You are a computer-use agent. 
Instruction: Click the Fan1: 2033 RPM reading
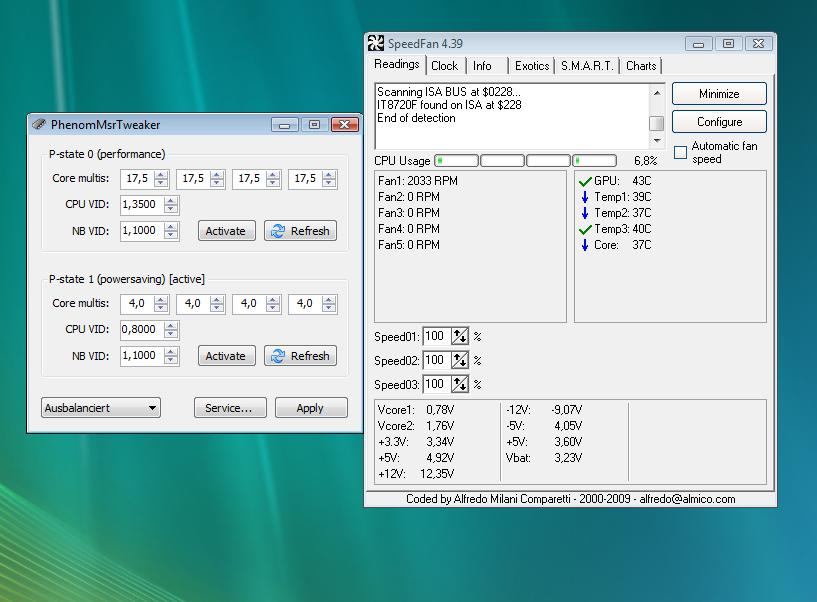(x=418, y=181)
